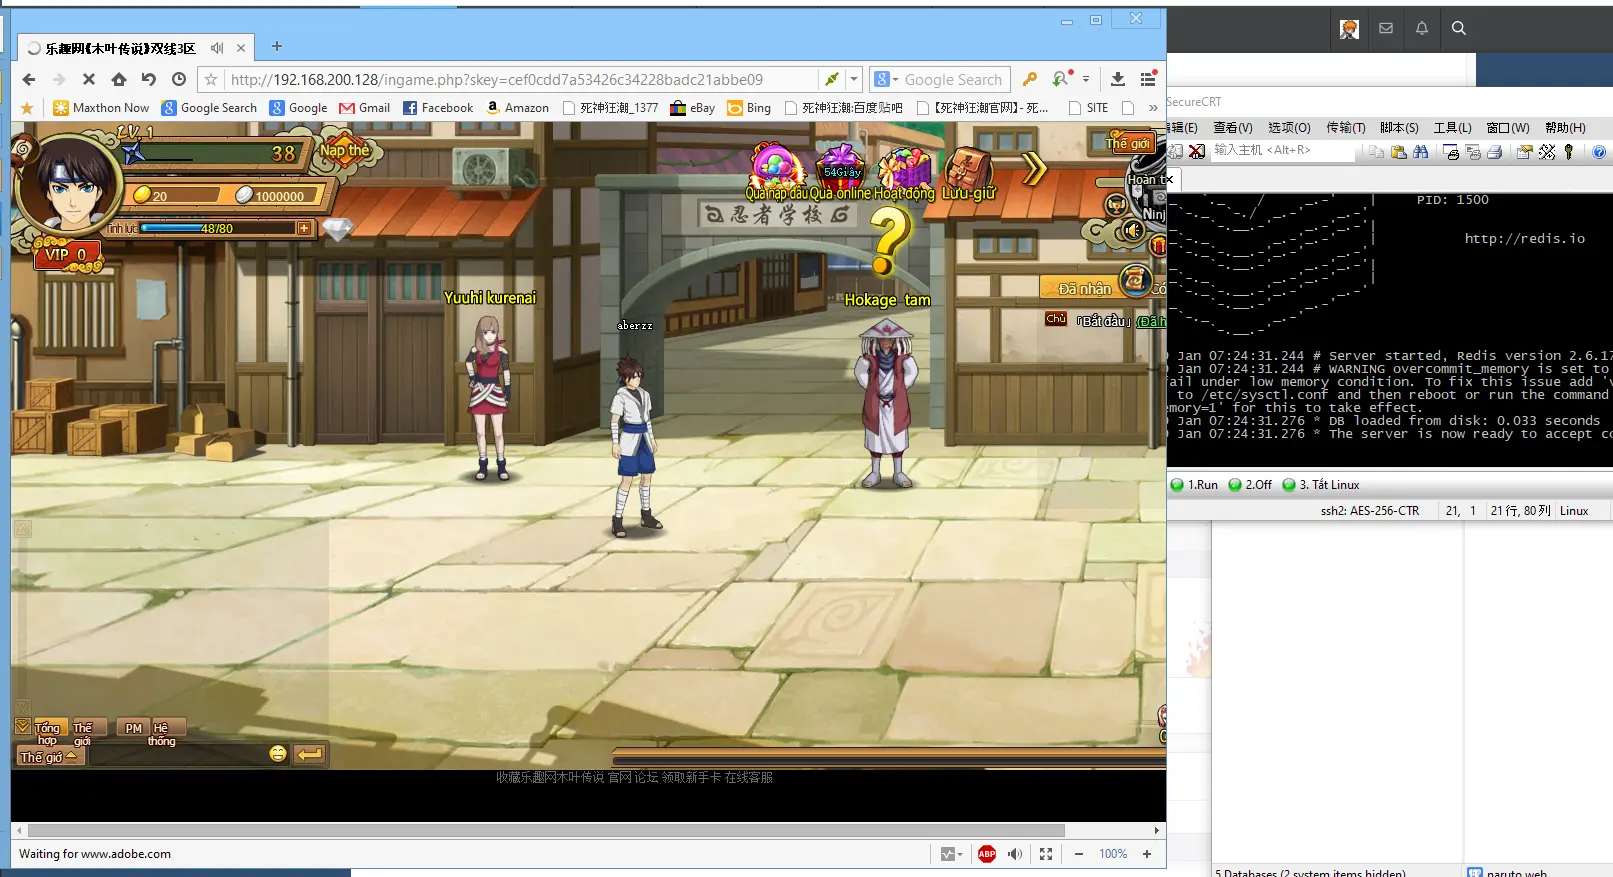Open the browser history clock icon
Viewport: 1613px width, 877px height.
[x=179, y=79]
